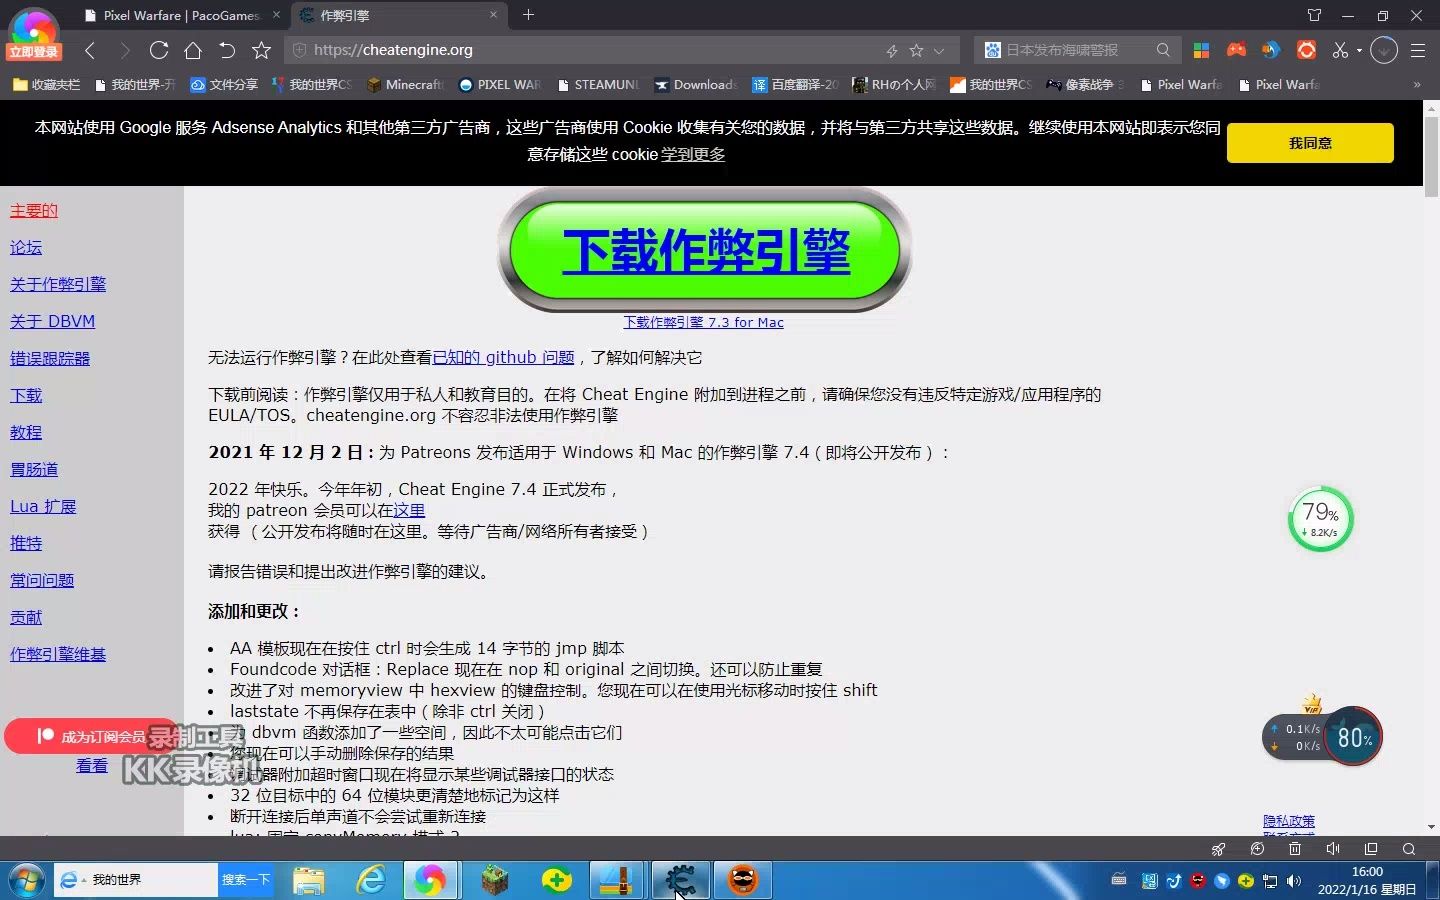1440x900 pixels.
Task: Launch Cheat Engine from the taskbar
Action: [x=680, y=880]
